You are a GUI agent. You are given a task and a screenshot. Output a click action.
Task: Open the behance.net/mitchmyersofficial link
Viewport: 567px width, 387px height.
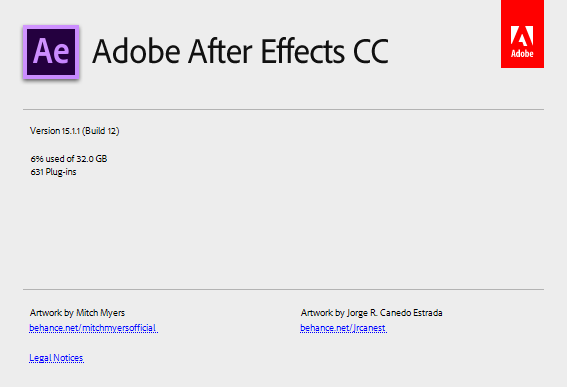tap(93, 328)
